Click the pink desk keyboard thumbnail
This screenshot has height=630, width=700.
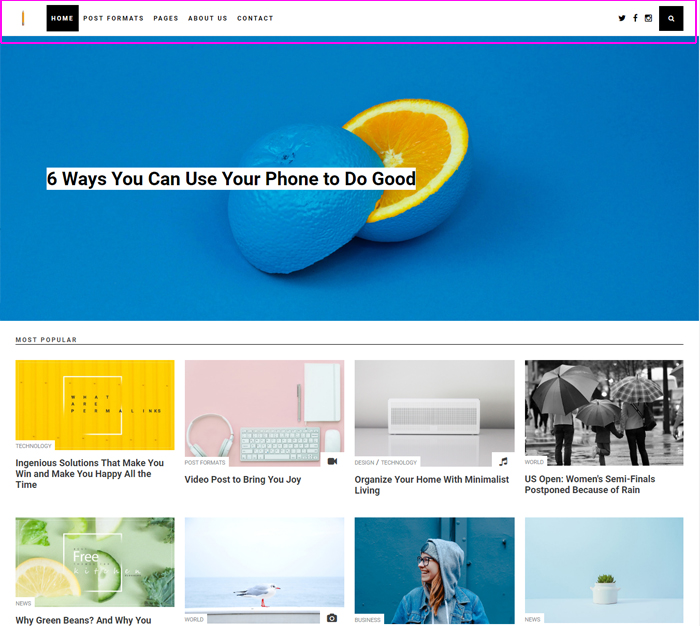pyautogui.click(x=264, y=413)
